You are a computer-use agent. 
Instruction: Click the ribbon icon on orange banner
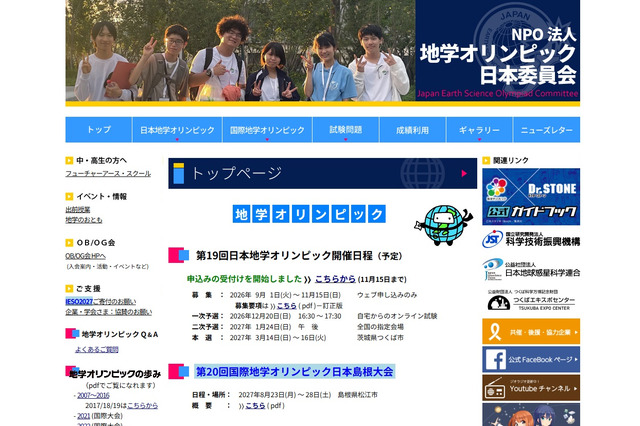pos(495,332)
